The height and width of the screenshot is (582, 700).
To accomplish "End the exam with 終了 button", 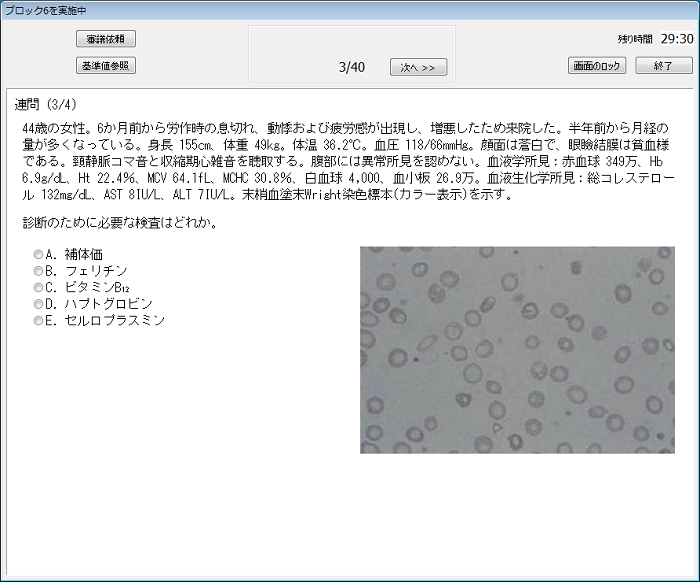I will pos(664,66).
